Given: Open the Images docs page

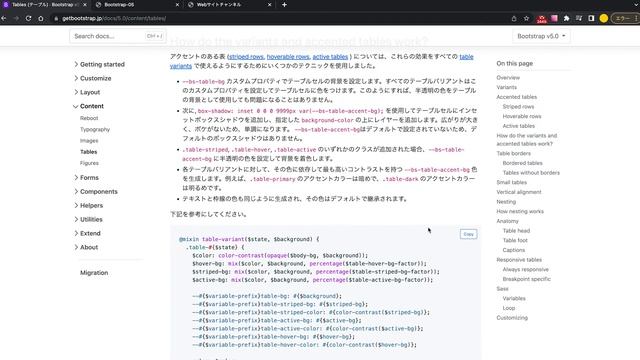Looking at the screenshot, I should 89,140.
